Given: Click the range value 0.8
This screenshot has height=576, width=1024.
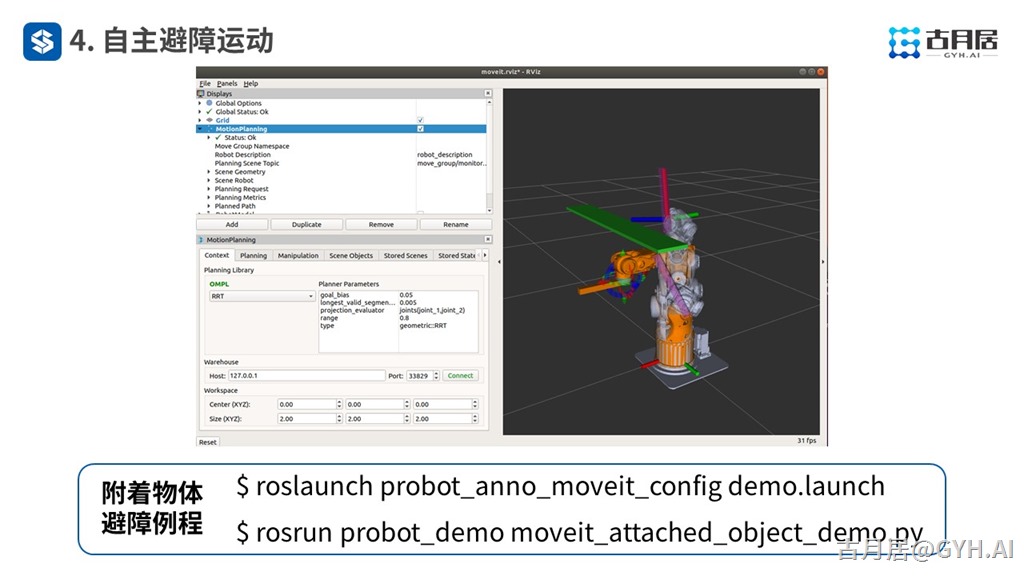Looking at the screenshot, I should click(x=404, y=318).
